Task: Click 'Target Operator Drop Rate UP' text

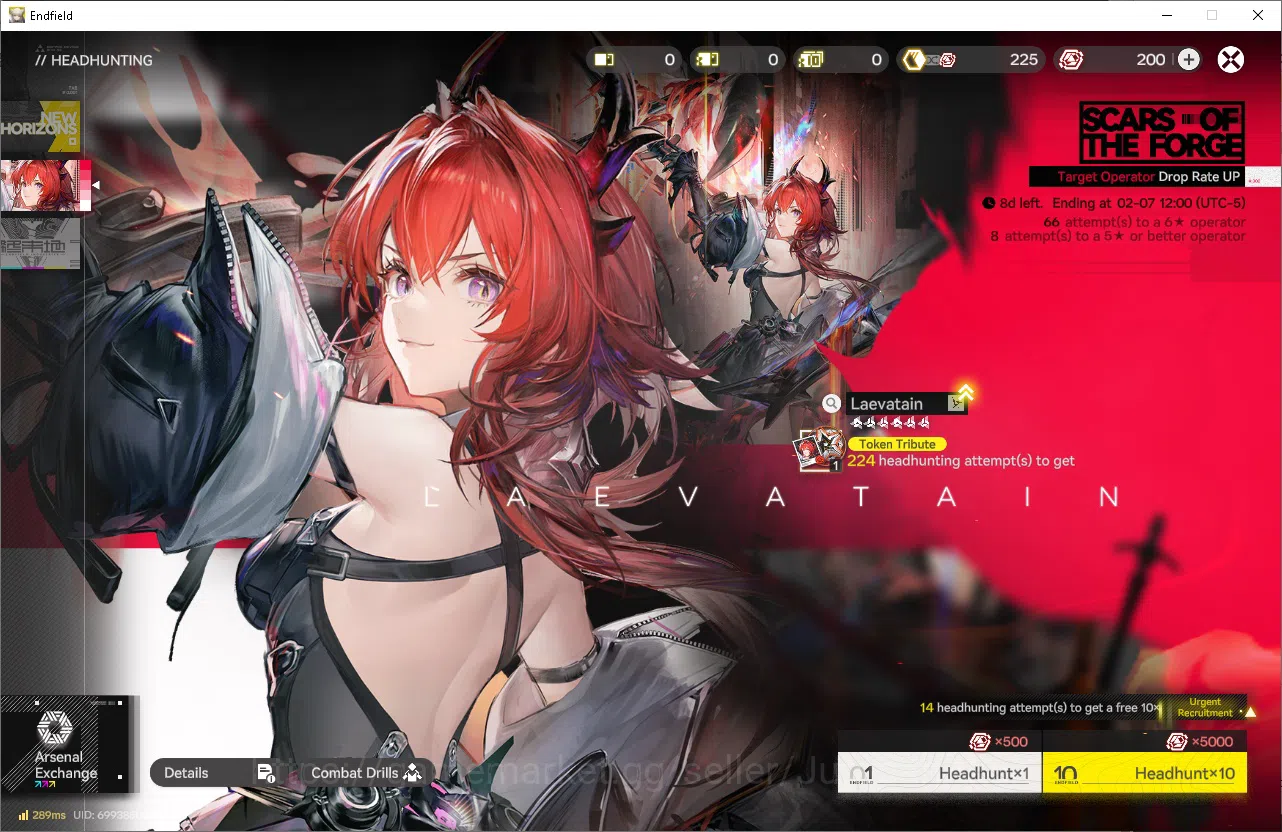Action: 1150,177
